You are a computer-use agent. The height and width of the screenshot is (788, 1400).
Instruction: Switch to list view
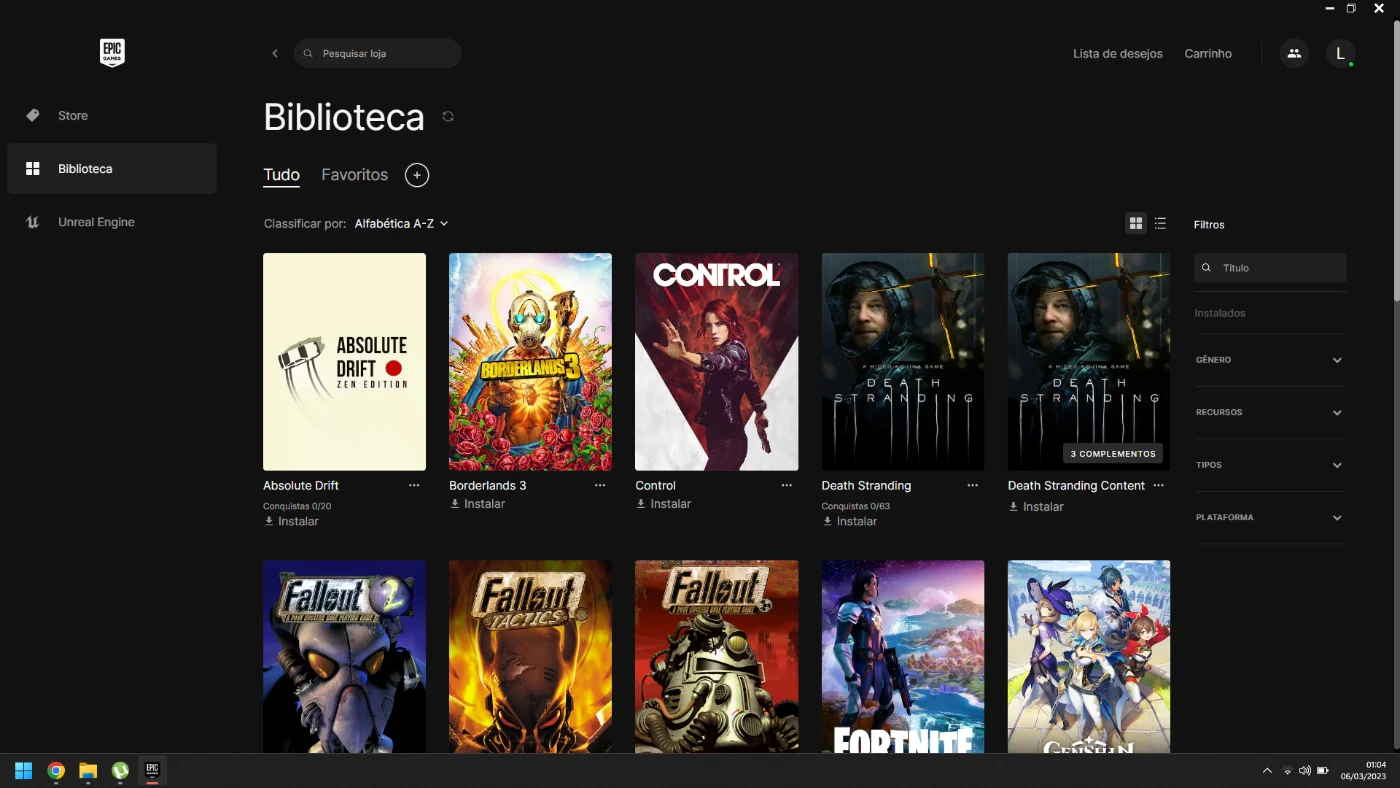click(1160, 223)
